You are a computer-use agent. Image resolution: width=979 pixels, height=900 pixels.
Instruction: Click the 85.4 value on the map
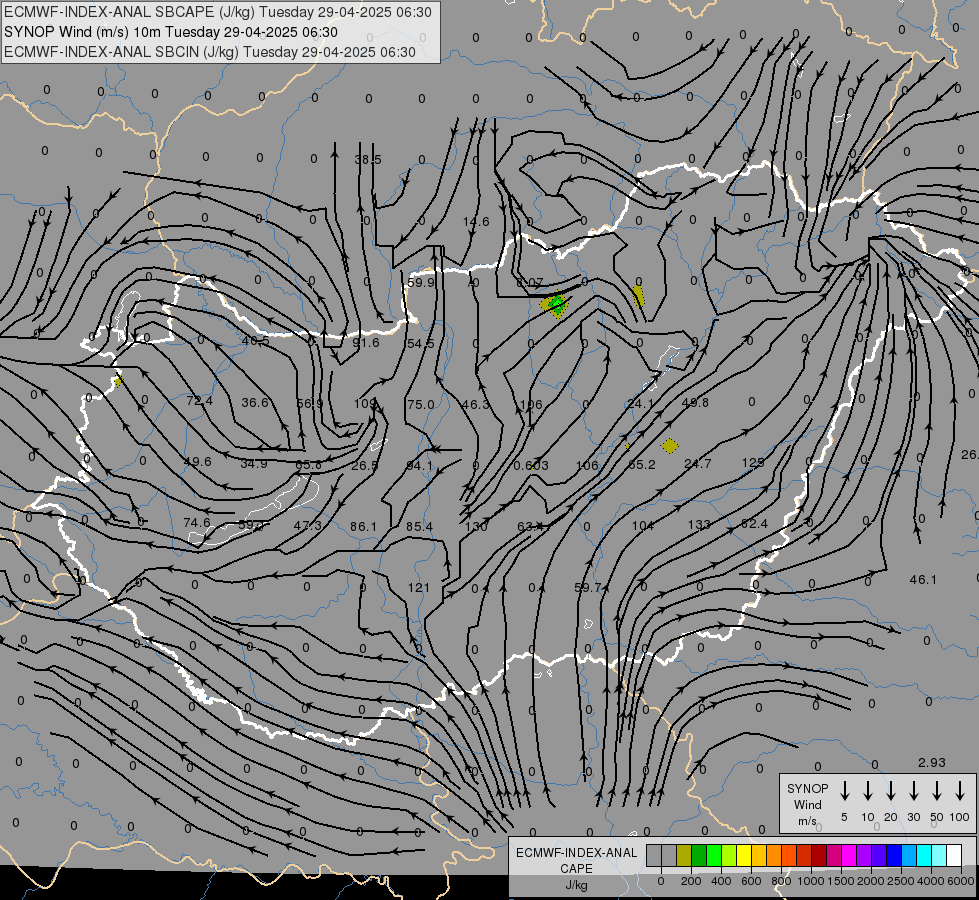click(x=419, y=527)
